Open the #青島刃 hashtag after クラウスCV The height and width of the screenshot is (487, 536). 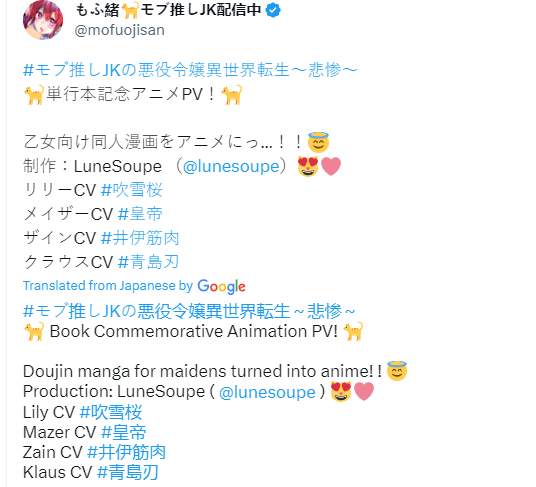click(x=148, y=262)
